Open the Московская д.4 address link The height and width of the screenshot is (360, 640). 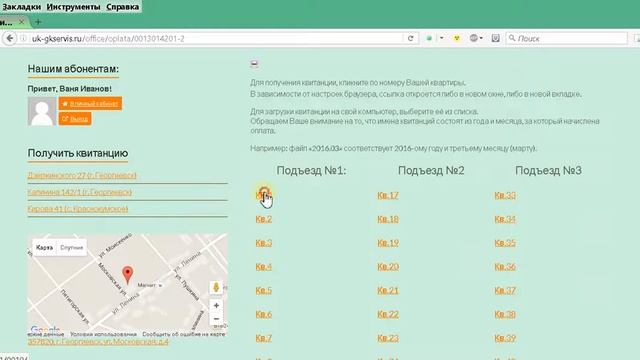coord(98,342)
